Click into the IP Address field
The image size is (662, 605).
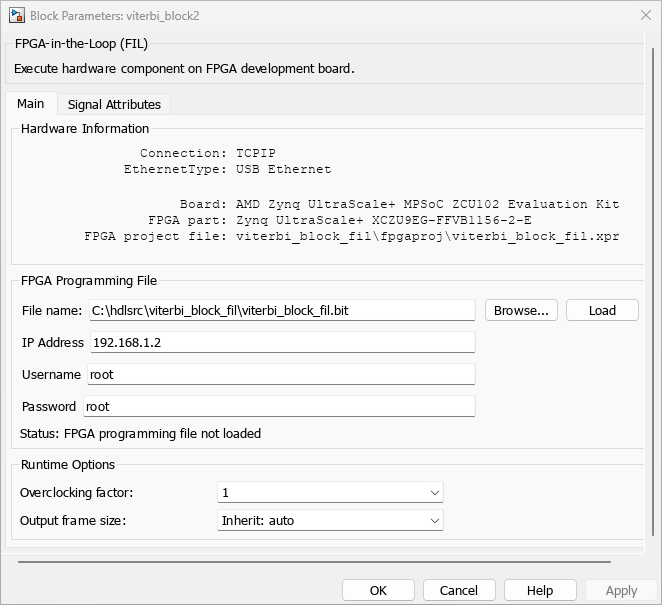[283, 342]
